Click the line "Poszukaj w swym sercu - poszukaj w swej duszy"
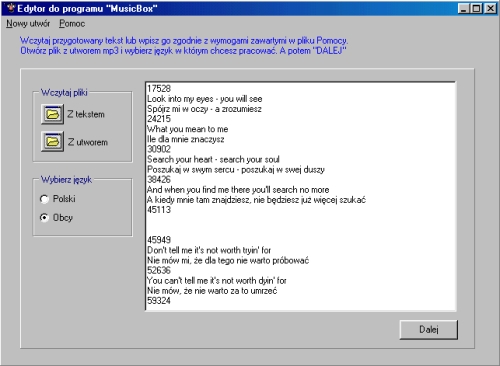The height and width of the screenshot is (366, 500). click(236, 170)
